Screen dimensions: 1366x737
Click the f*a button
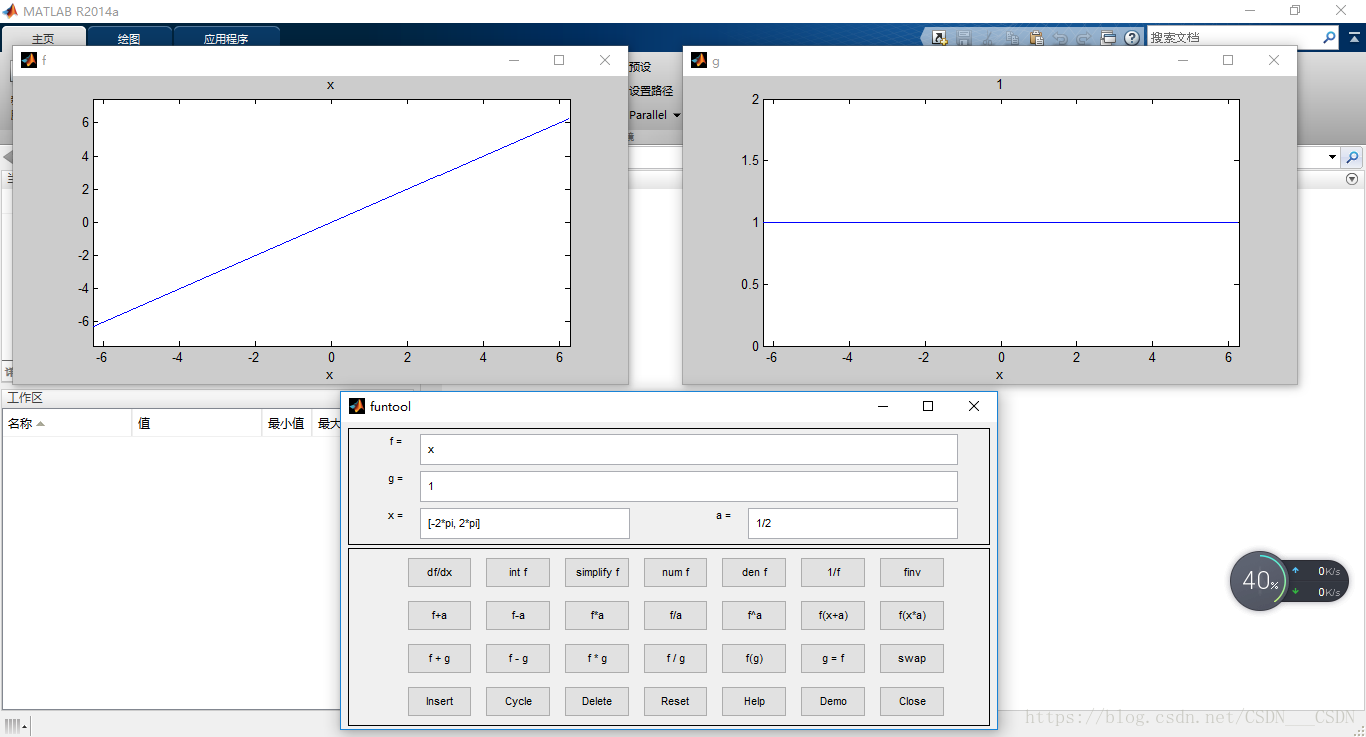pos(597,616)
